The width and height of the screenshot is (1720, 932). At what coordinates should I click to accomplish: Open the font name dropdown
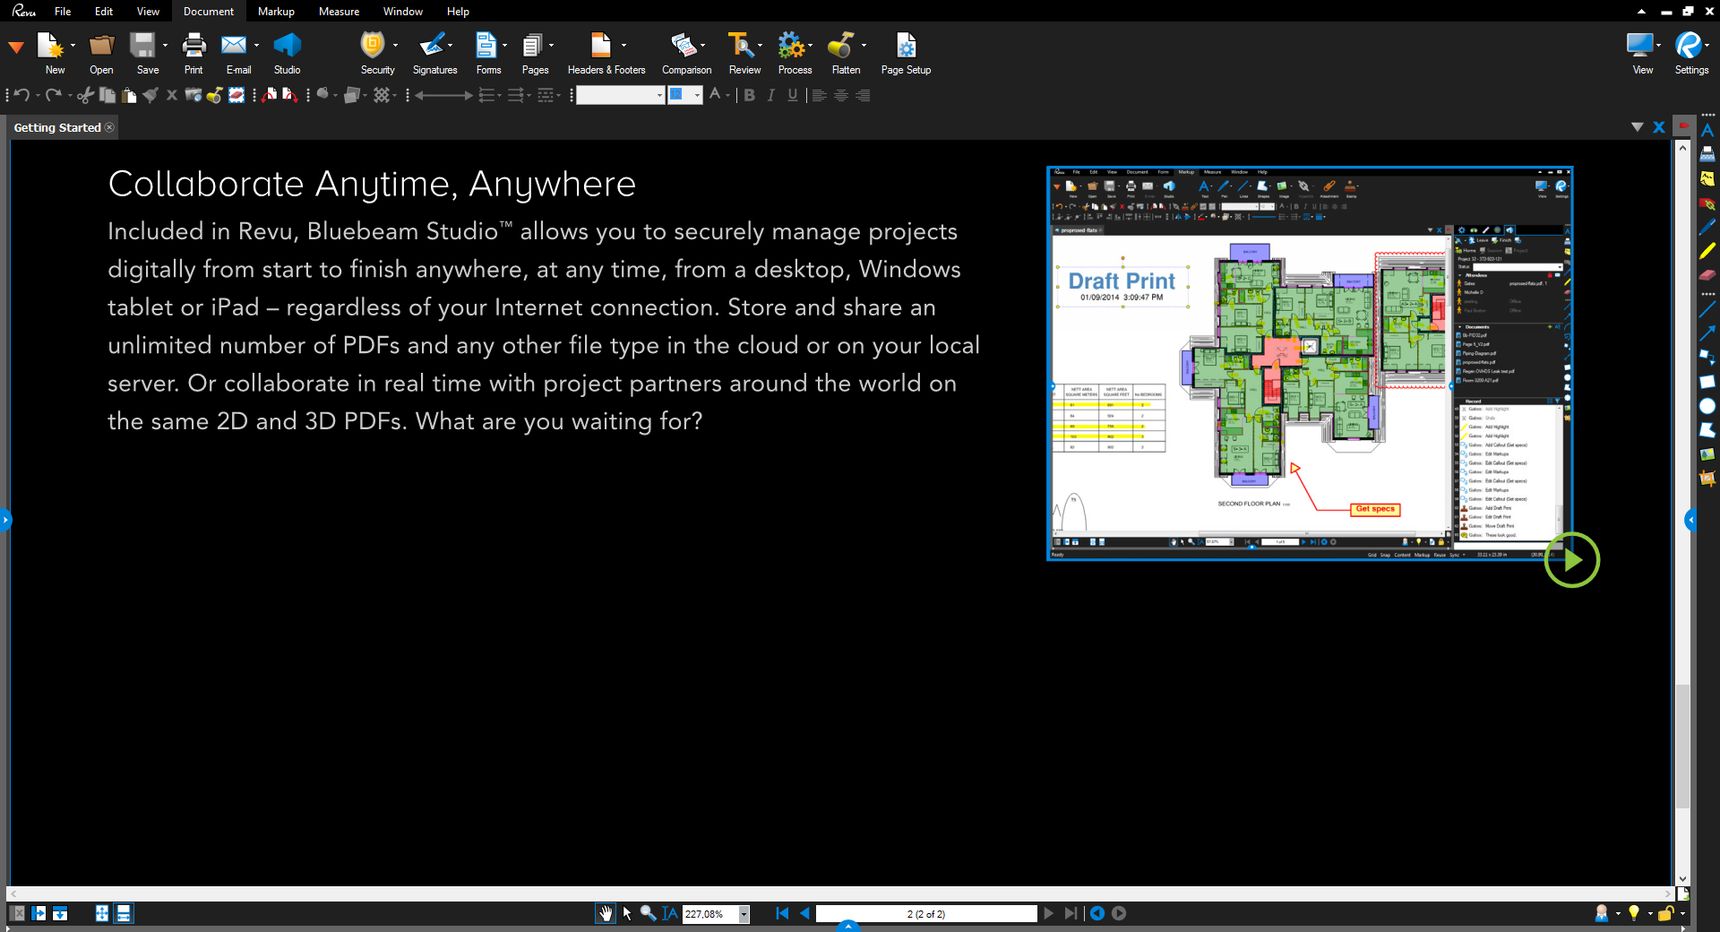coord(660,95)
